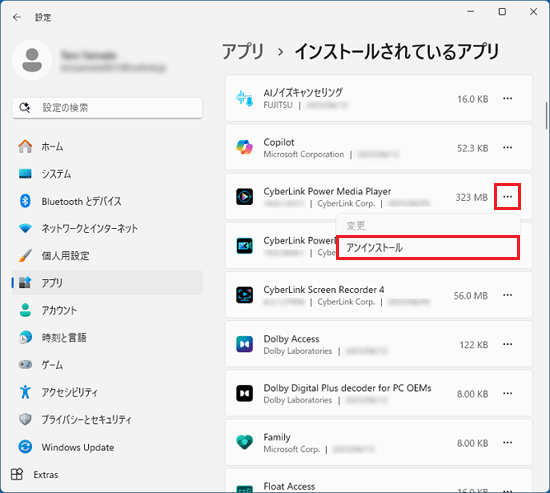Go to アカウント settings
The width and height of the screenshot is (550, 493).
(x=107, y=310)
